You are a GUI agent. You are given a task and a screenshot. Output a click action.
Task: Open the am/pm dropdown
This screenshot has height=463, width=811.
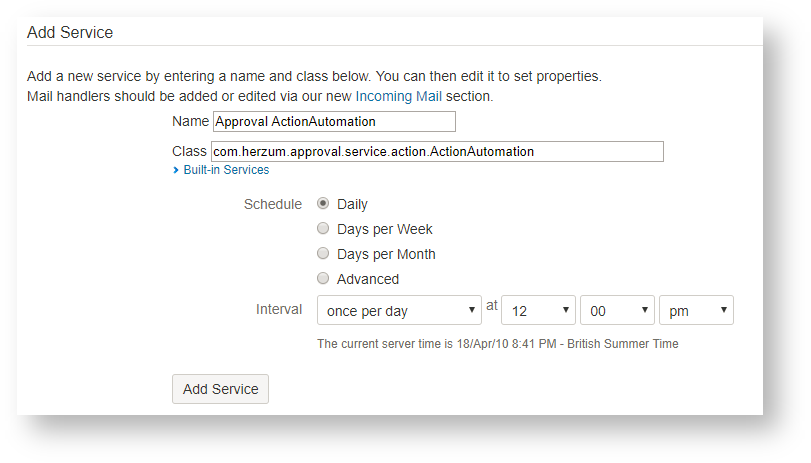[x=696, y=311]
